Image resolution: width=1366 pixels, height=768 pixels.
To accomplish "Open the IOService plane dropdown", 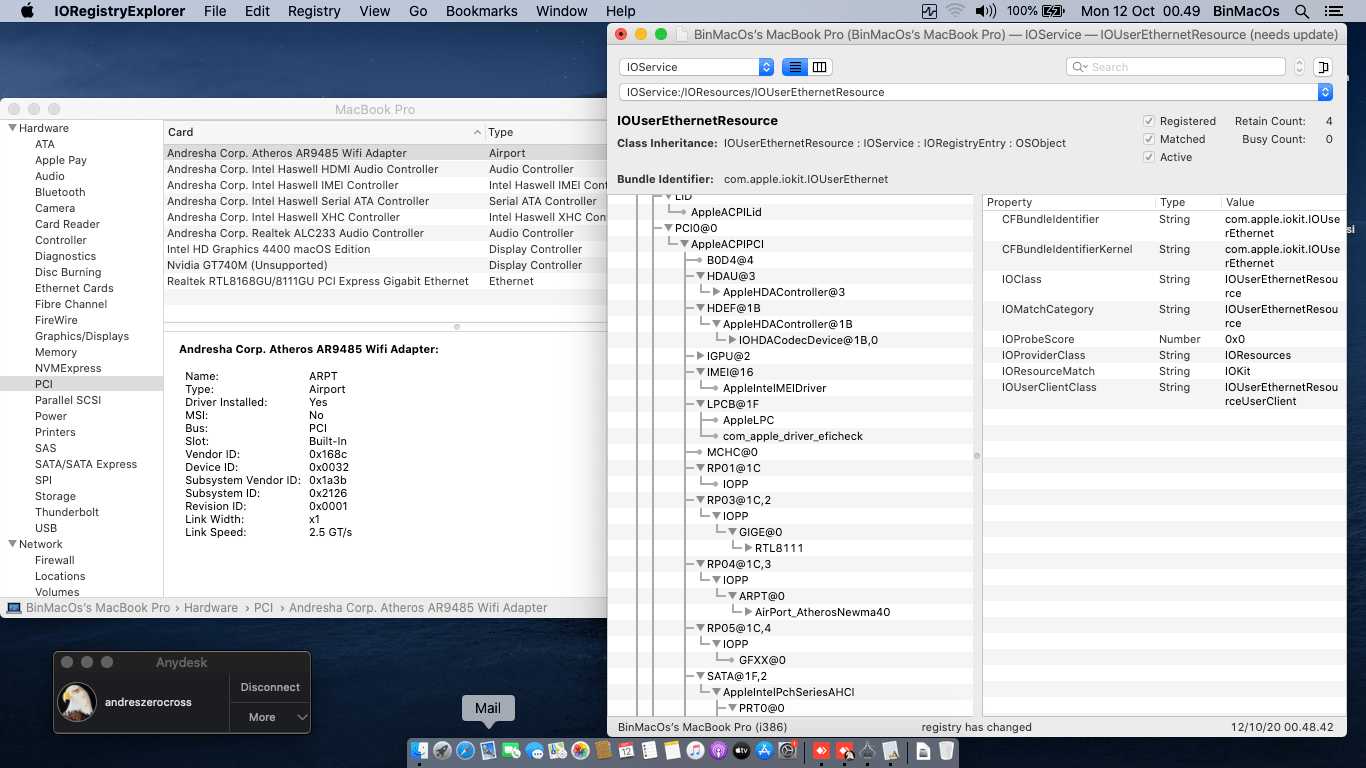I will coord(695,67).
